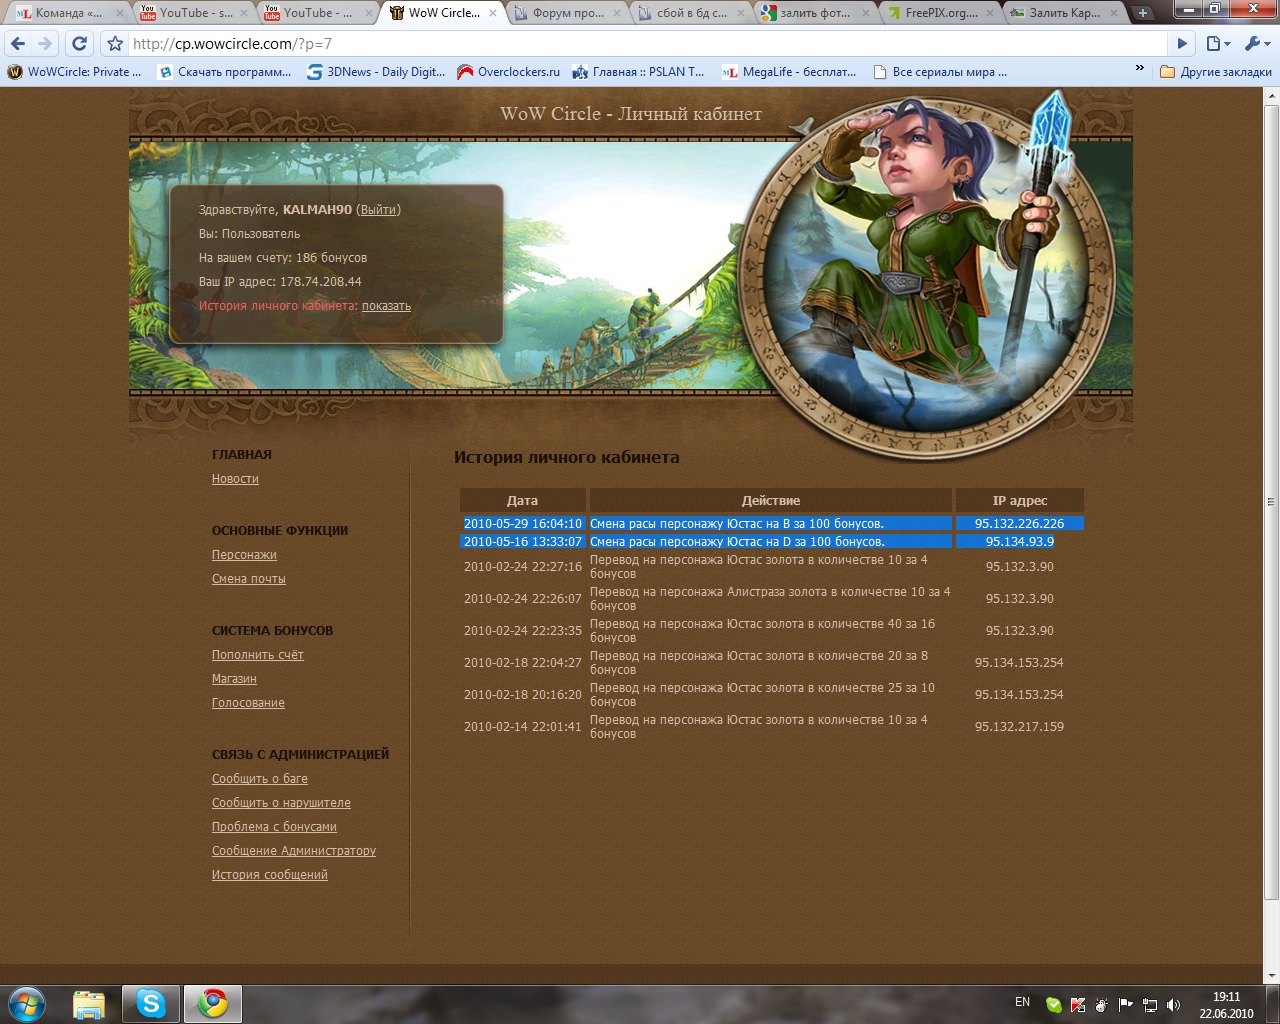
Task: Click the Дата column header
Action: (x=522, y=501)
